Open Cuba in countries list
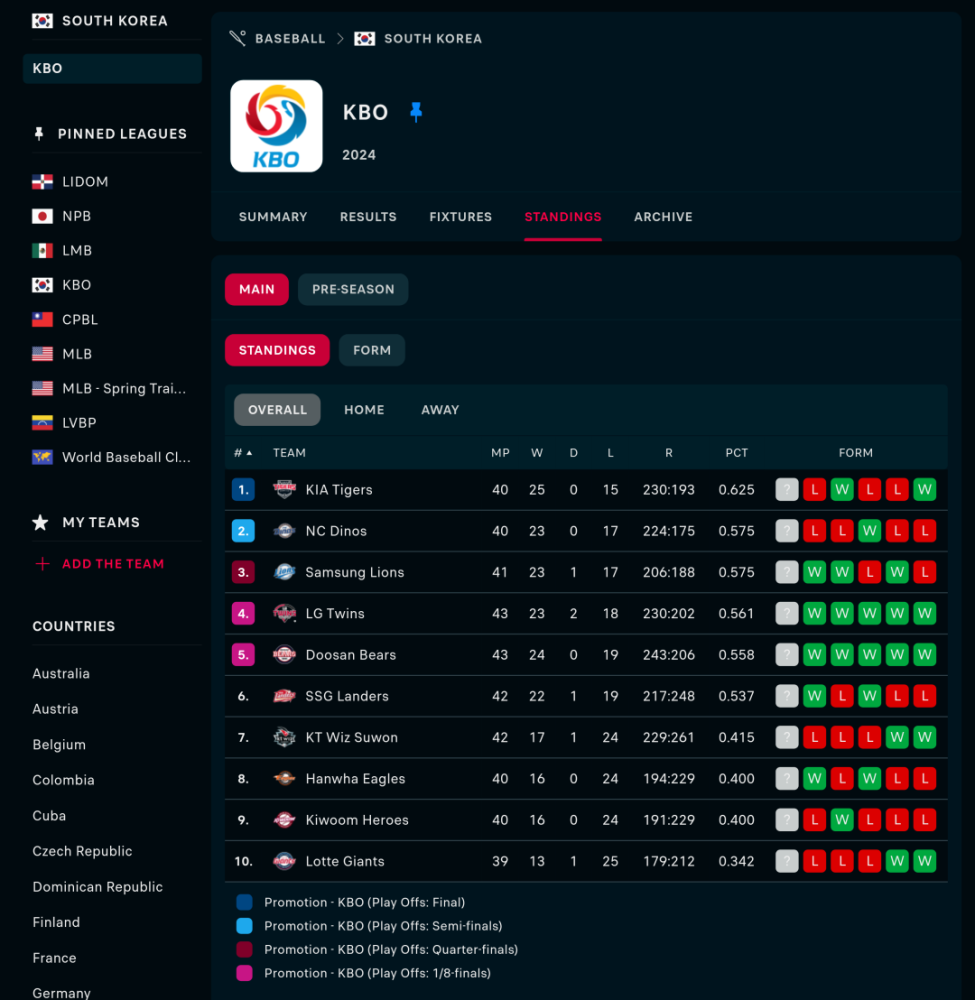975x1000 pixels. [49, 816]
